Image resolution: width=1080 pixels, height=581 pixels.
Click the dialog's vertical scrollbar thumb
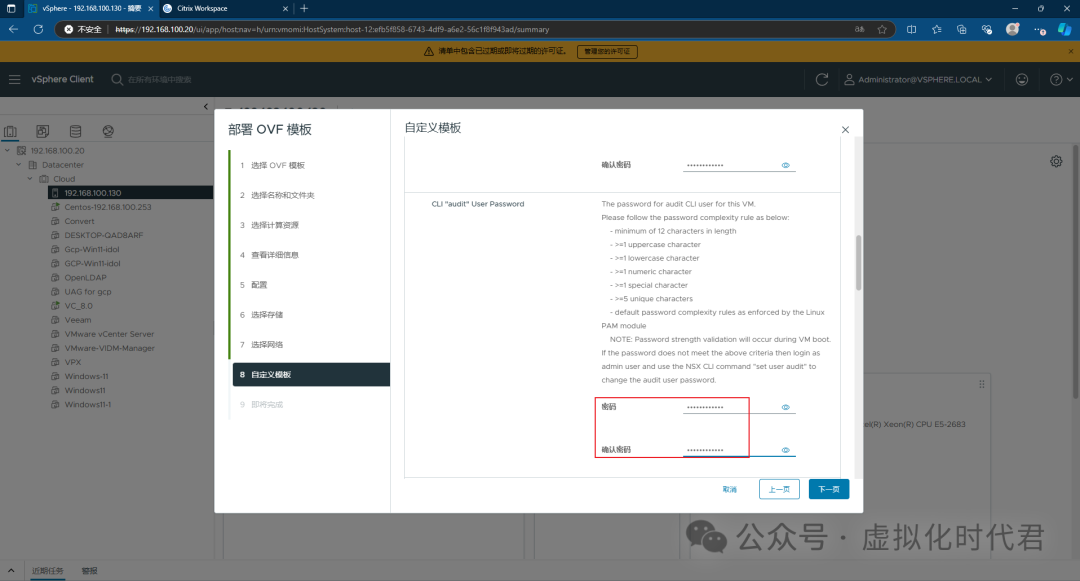coord(858,263)
